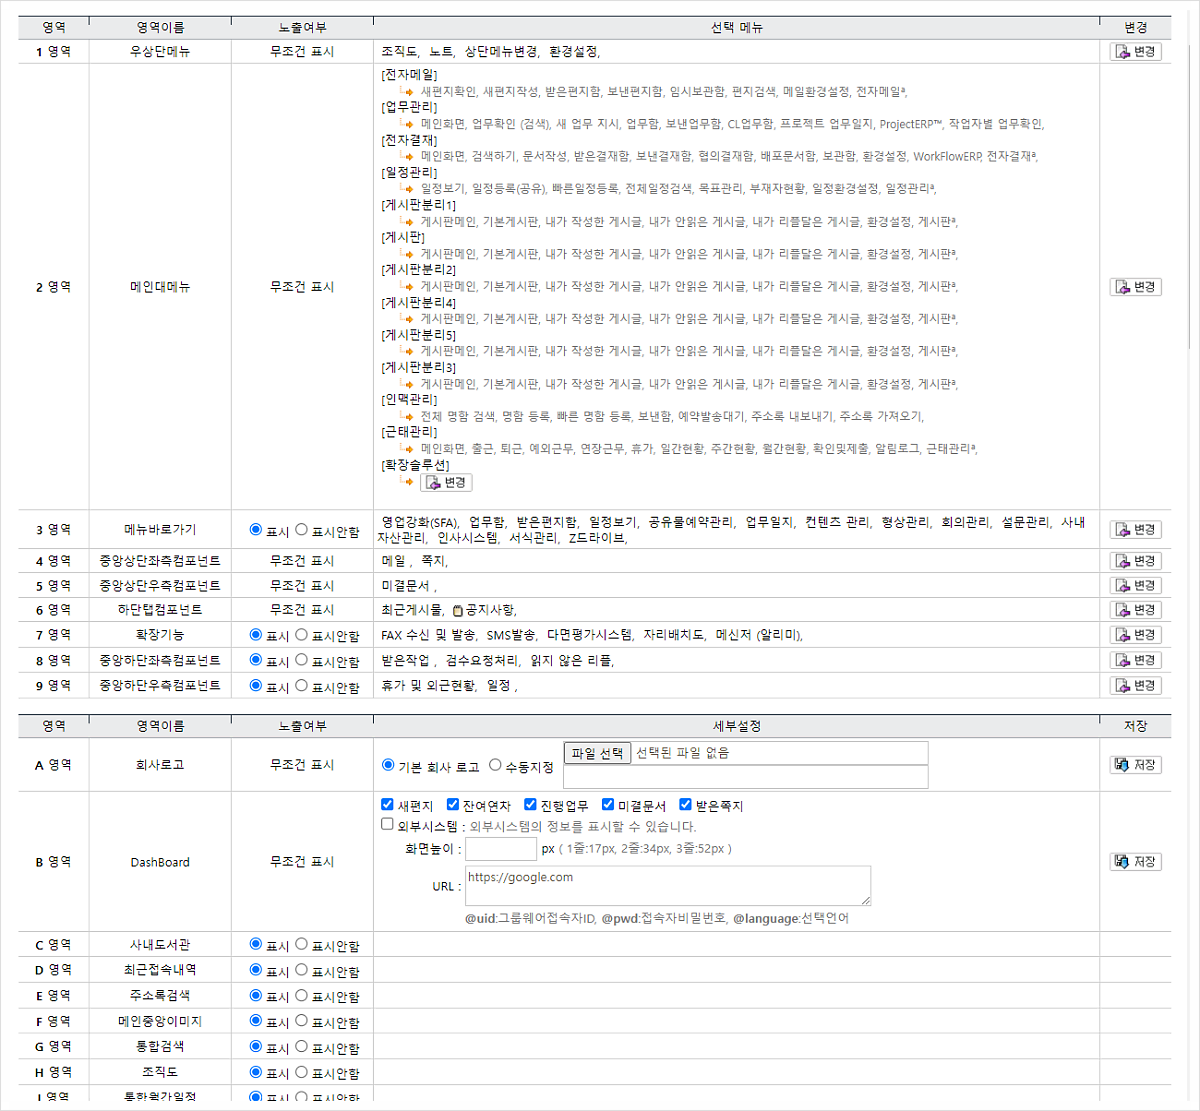Click the URL textarea with google.com
This screenshot has width=1200, height=1111.
click(x=668, y=886)
